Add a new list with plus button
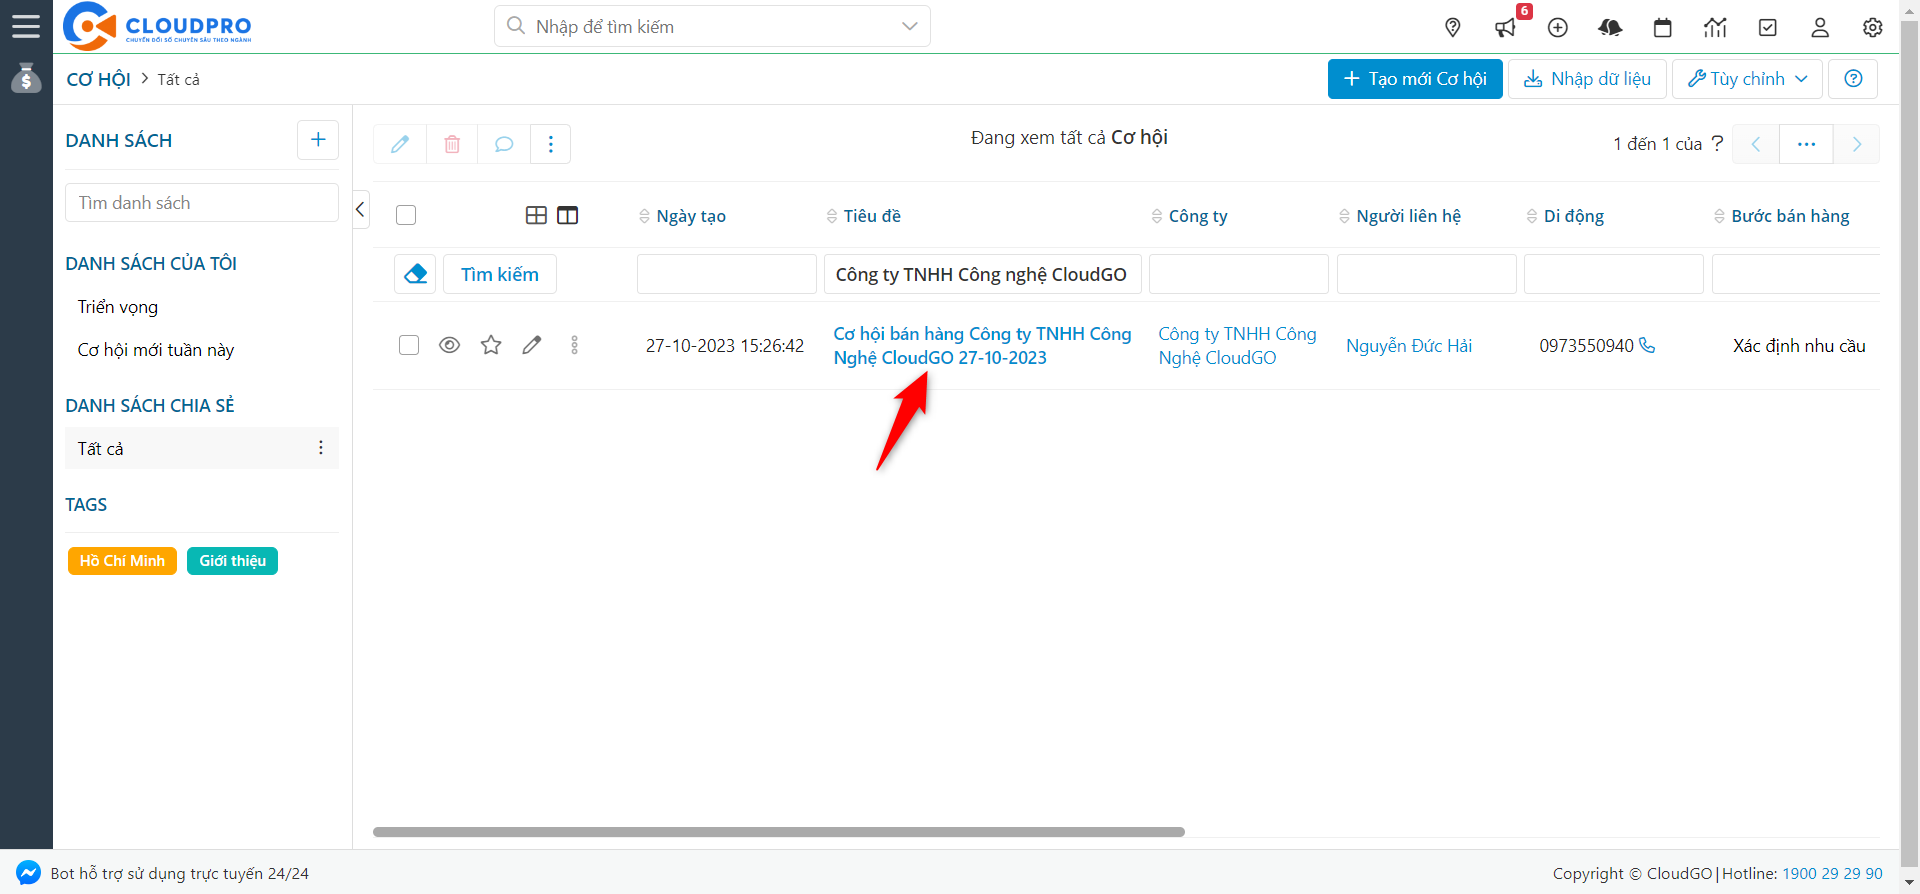Viewport: 1920px width, 894px height. pyautogui.click(x=318, y=140)
